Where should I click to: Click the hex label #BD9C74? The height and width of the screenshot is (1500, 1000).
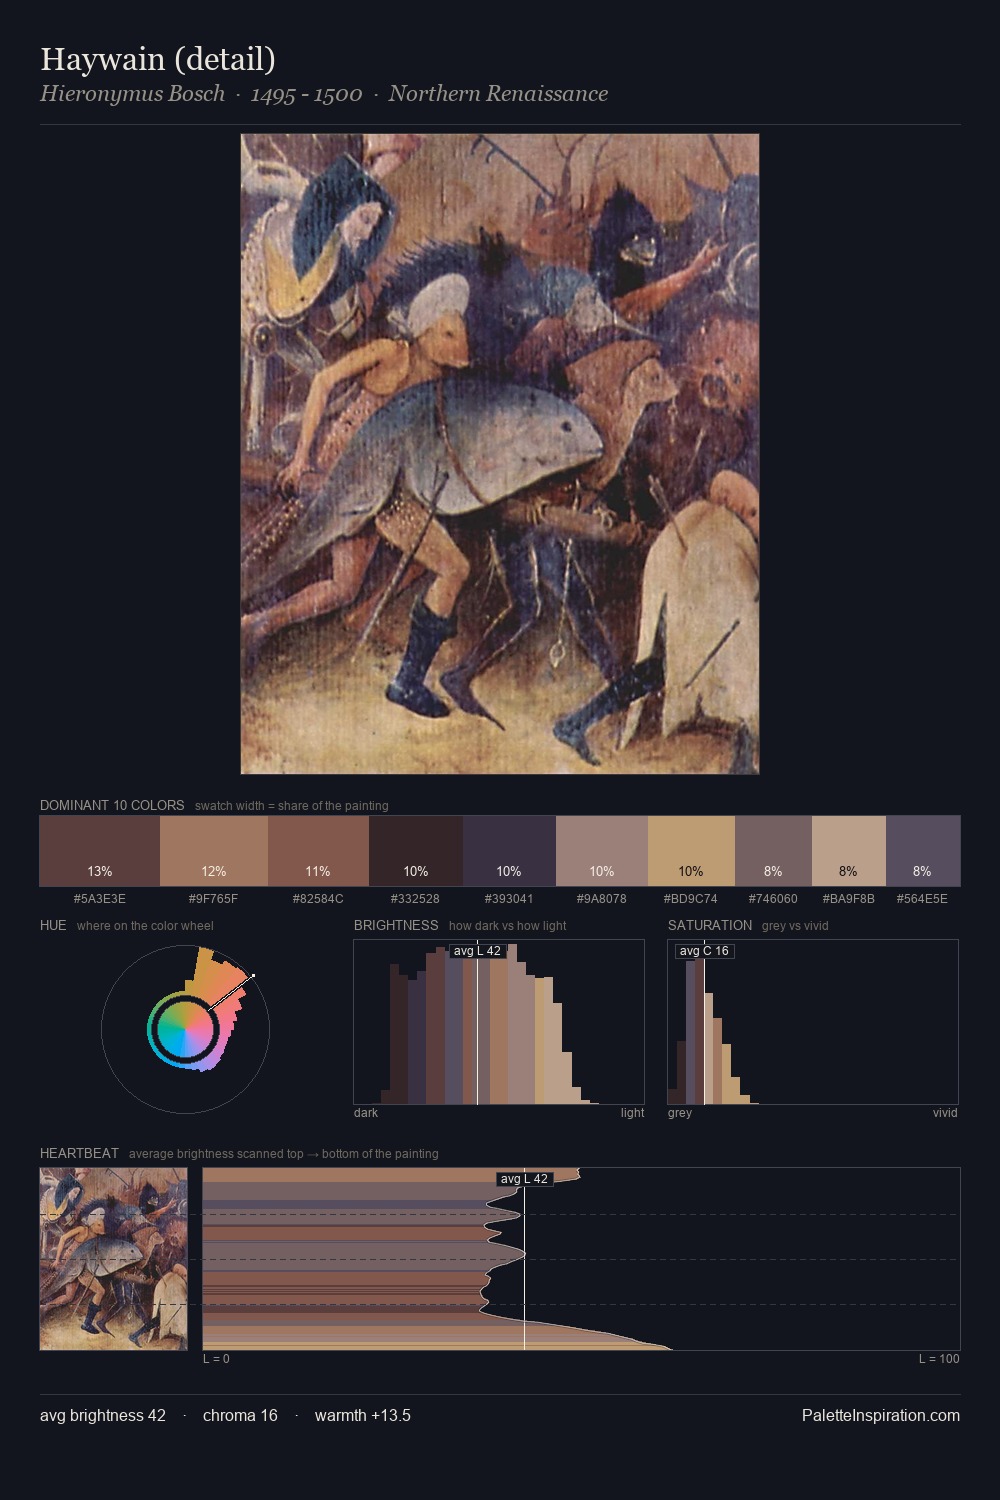691,898
